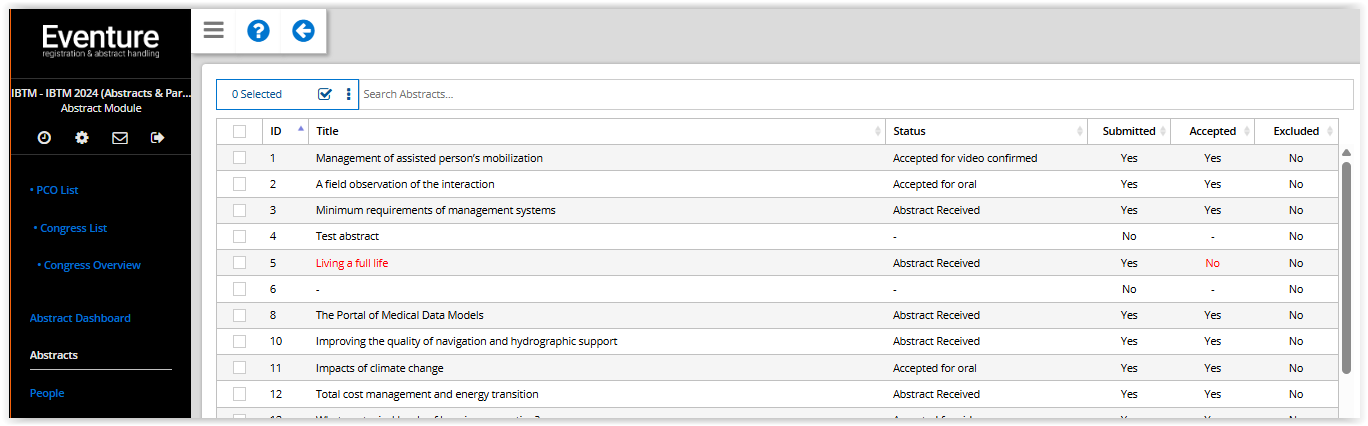Tick the header select-all checkbox
The height and width of the screenshot is (426, 1368).
pos(239,131)
